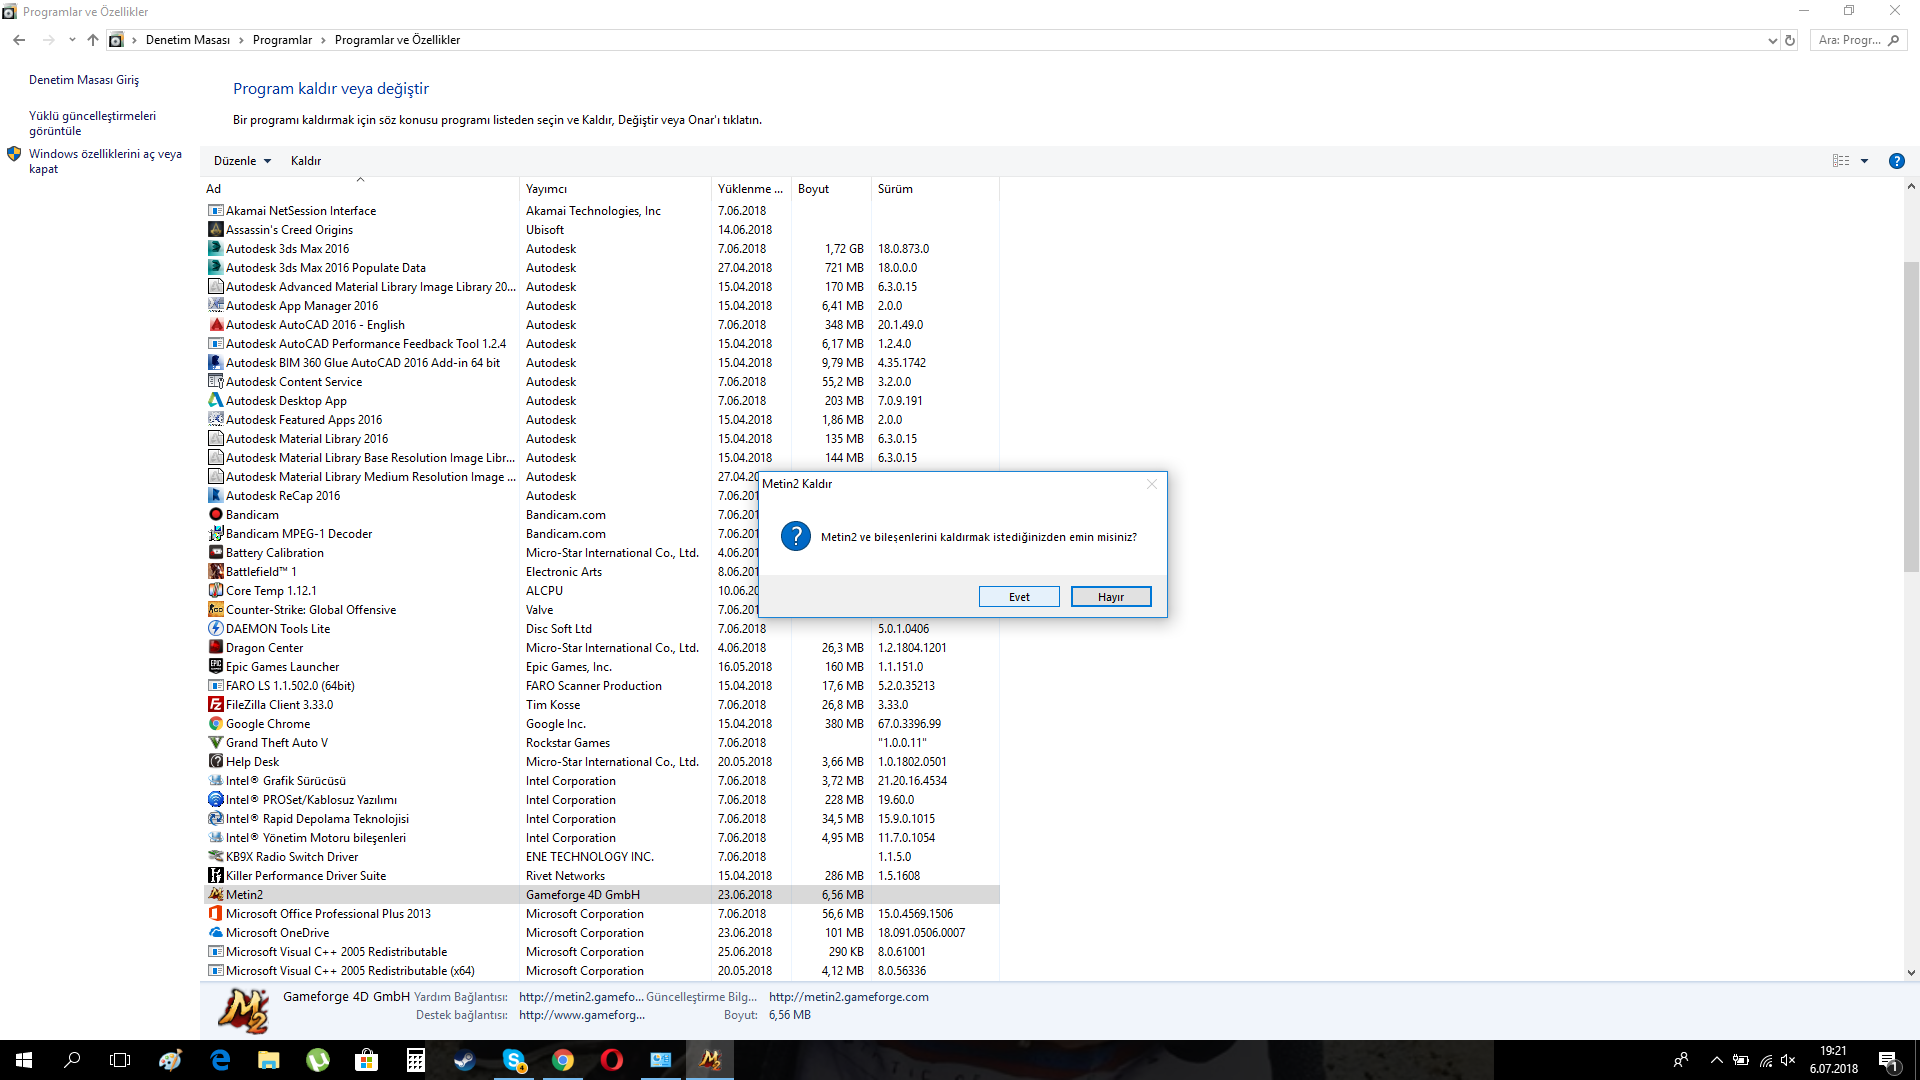This screenshot has height=1080, width=1920.
Task: Open uTorrent from the taskbar
Action: [x=318, y=1060]
